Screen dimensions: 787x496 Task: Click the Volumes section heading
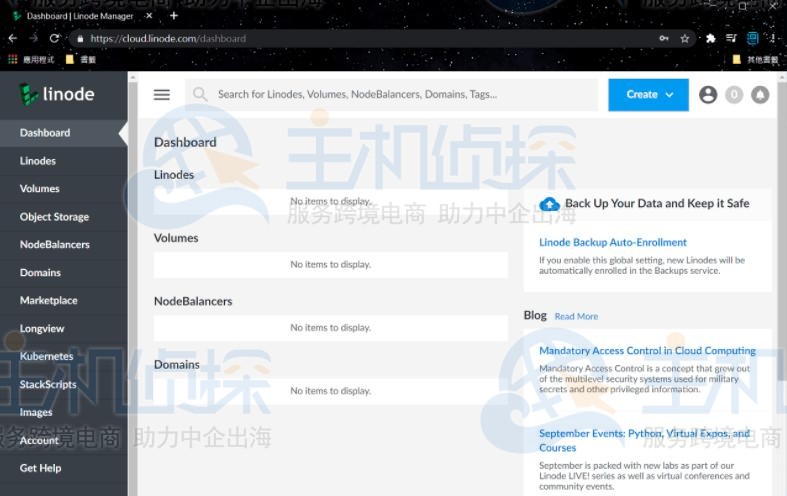pos(176,238)
